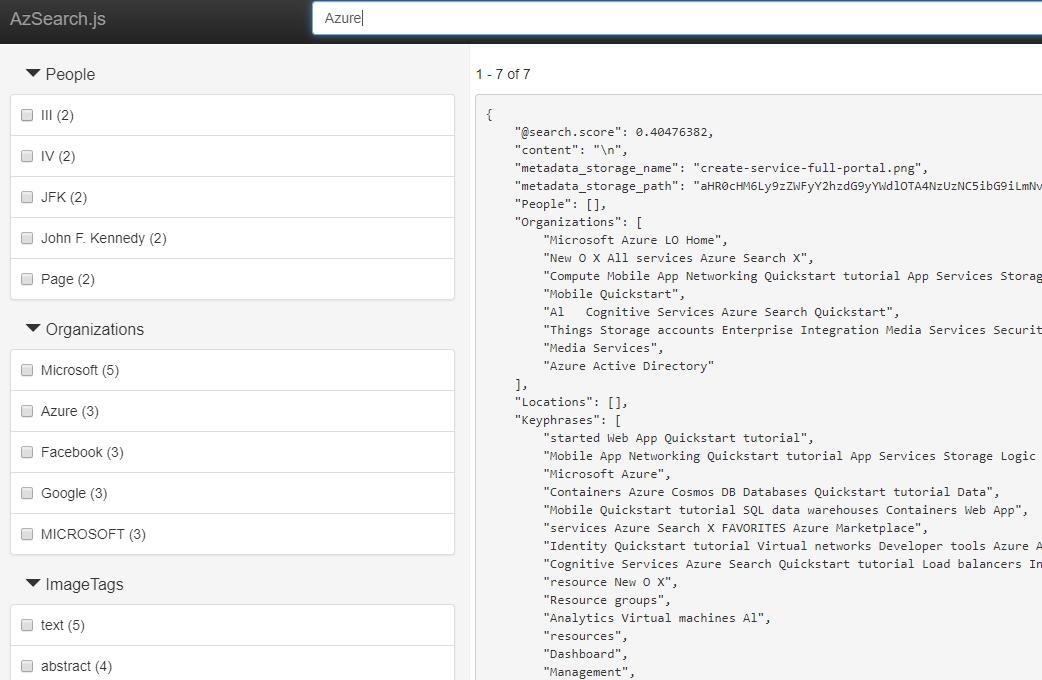
Task: Check the Page (2) filter
Action: (x=27, y=279)
